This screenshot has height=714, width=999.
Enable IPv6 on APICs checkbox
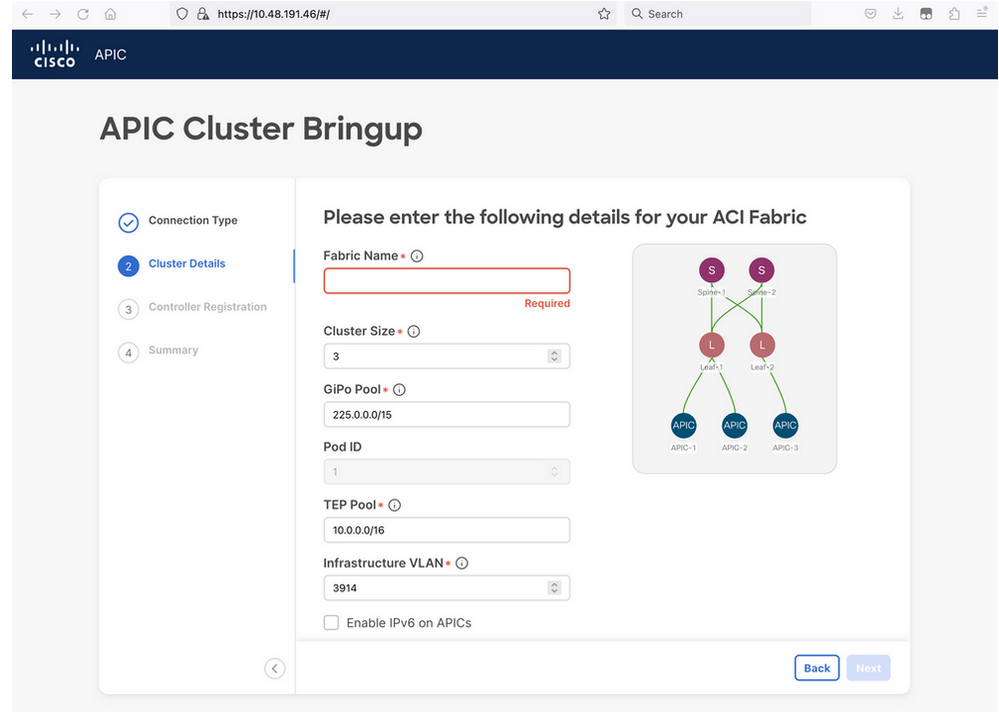pyautogui.click(x=331, y=622)
